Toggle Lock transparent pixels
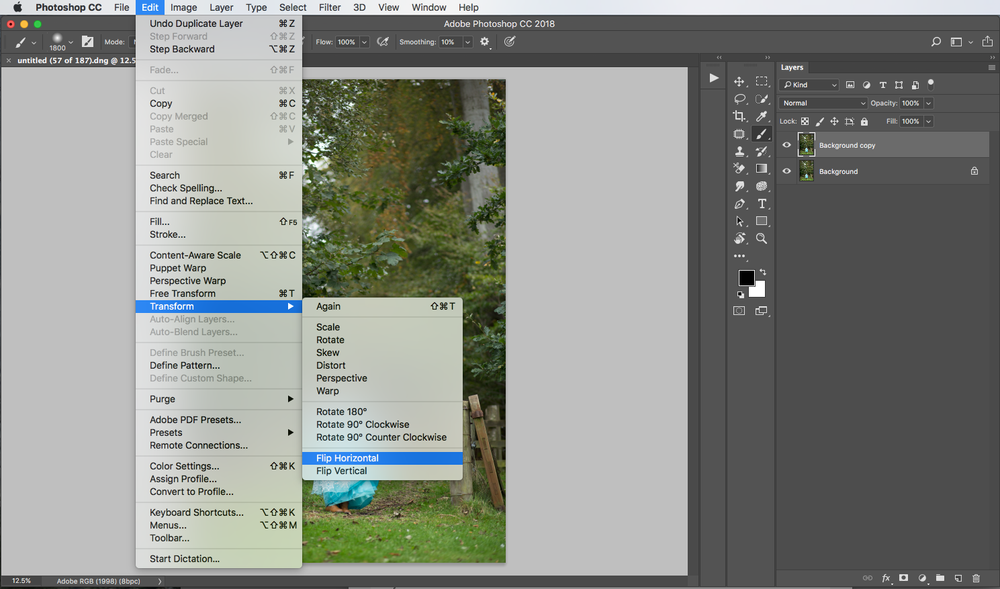Viewport: 1000px width, 589px height. pos(805,121)
